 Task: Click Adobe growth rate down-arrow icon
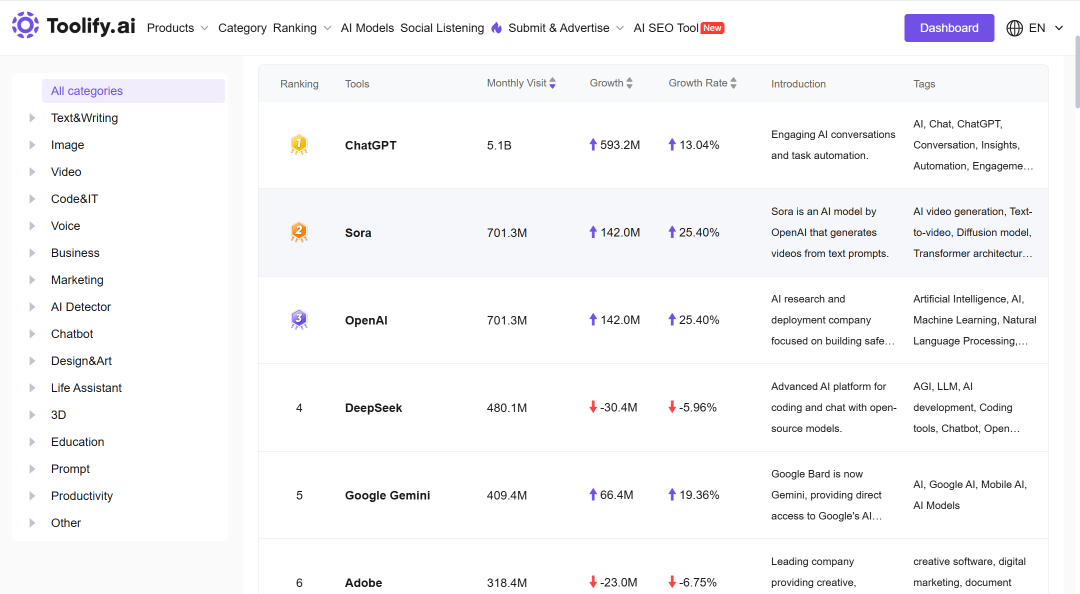point(672,582)
